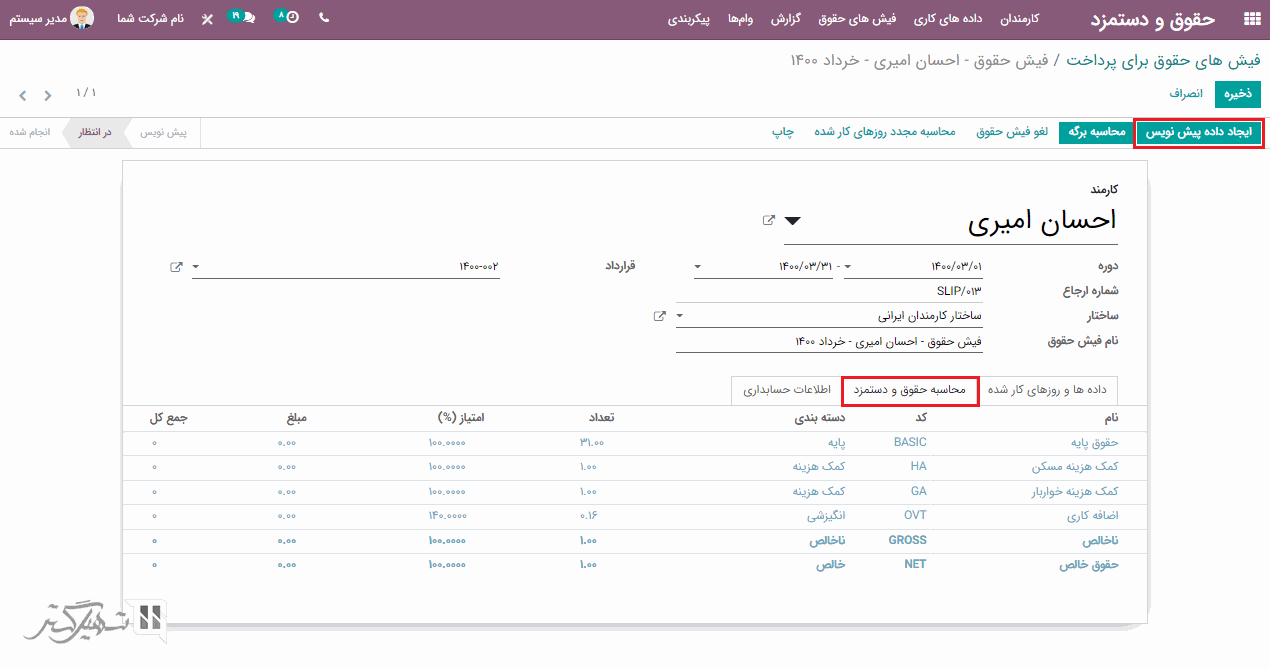Click the phone icon in top bar
The width and height of the screenshot is (1270, 669).
point(324,18)
